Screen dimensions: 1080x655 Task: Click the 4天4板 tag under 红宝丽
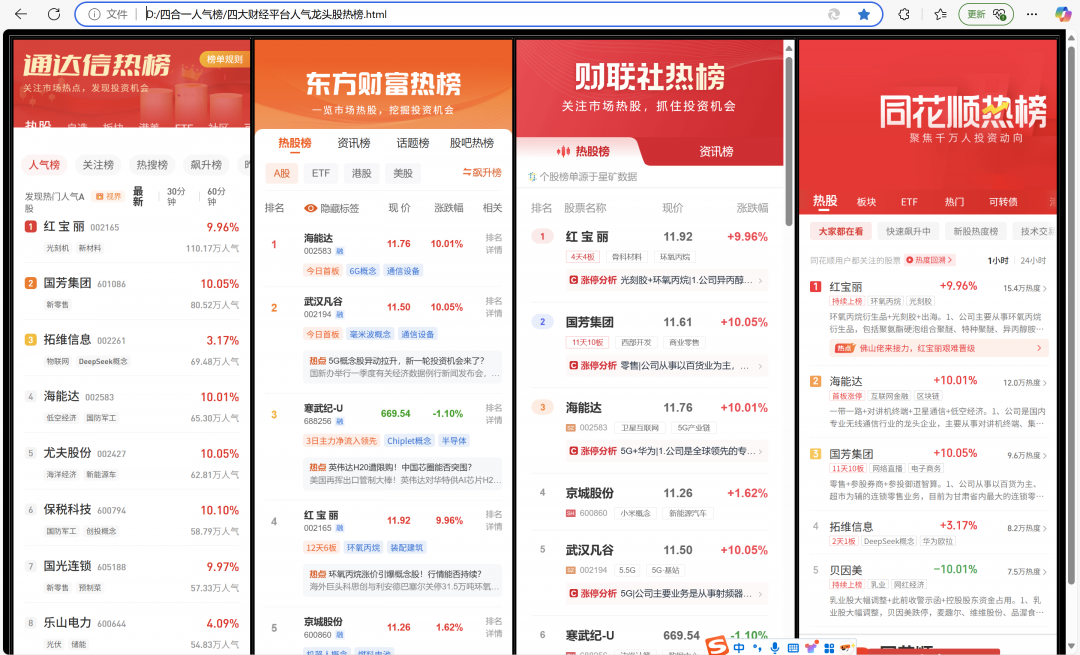pyautogui.click(x=582, y=257)
